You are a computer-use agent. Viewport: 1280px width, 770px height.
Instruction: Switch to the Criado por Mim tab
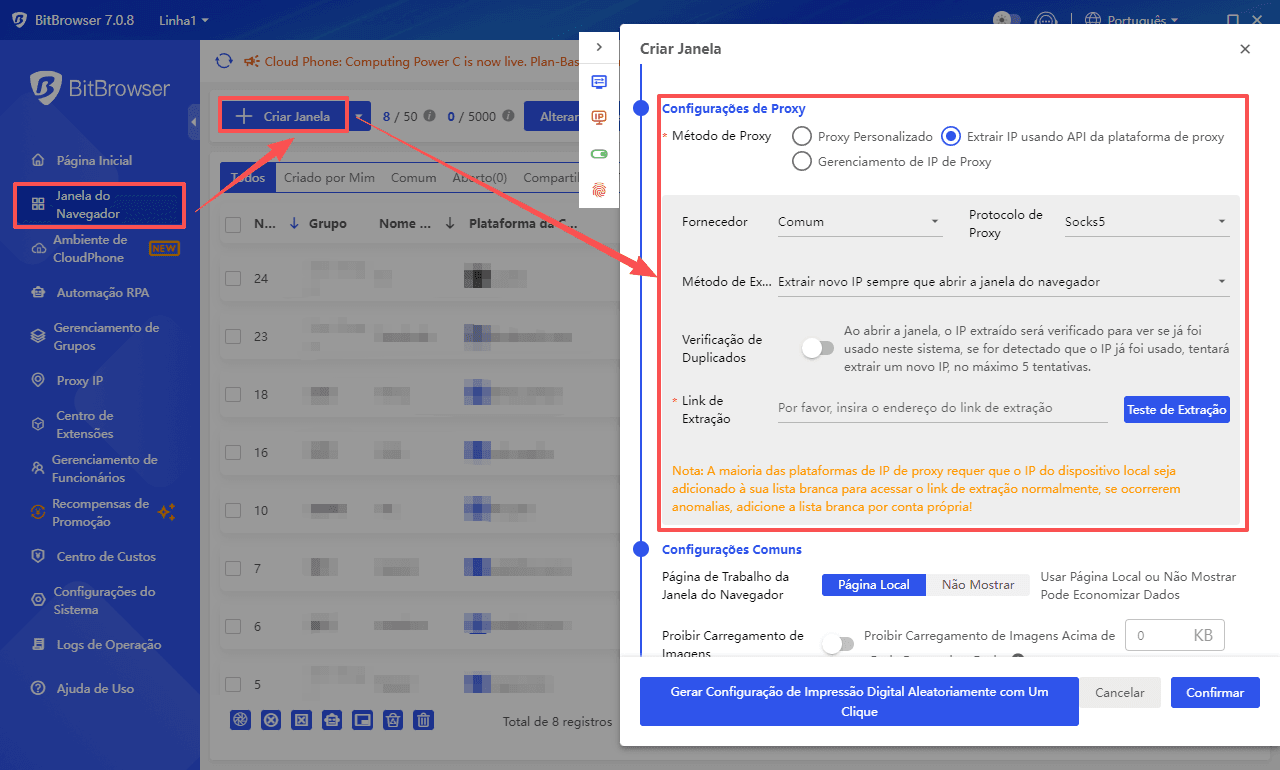point(329,178)
